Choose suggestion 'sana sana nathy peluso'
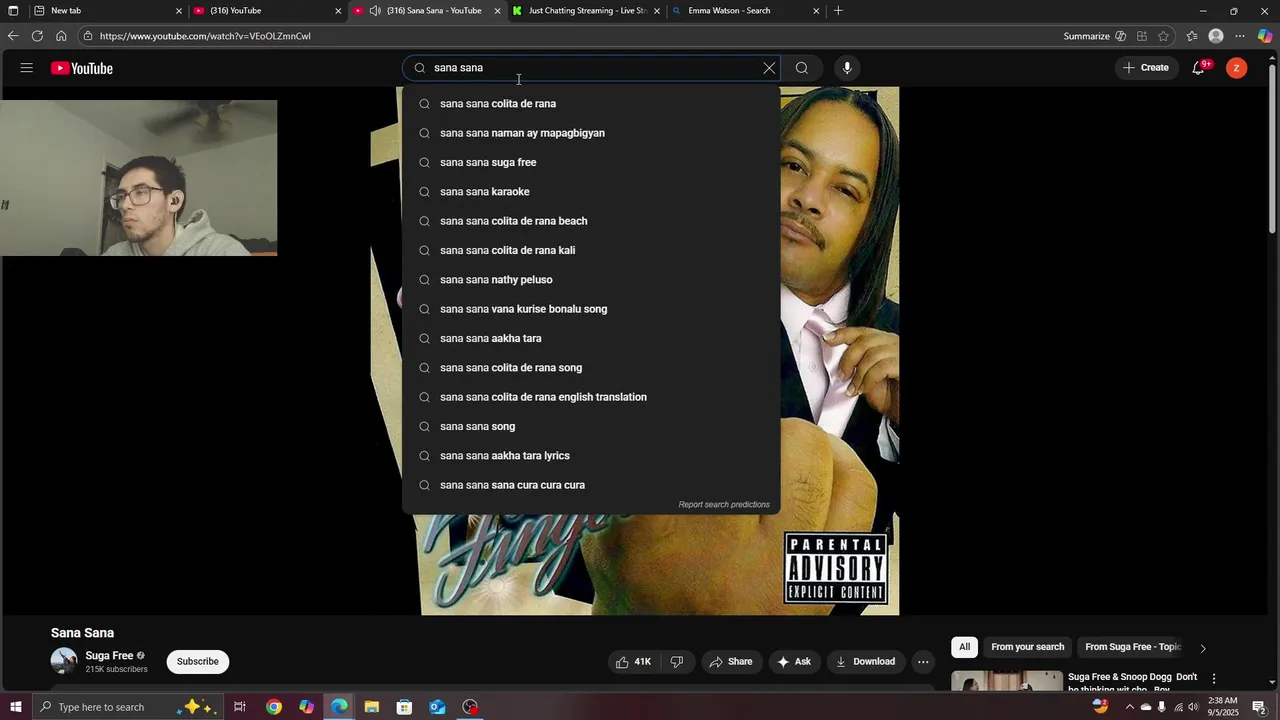This screenshot has width=1280, height=720. 591,280
